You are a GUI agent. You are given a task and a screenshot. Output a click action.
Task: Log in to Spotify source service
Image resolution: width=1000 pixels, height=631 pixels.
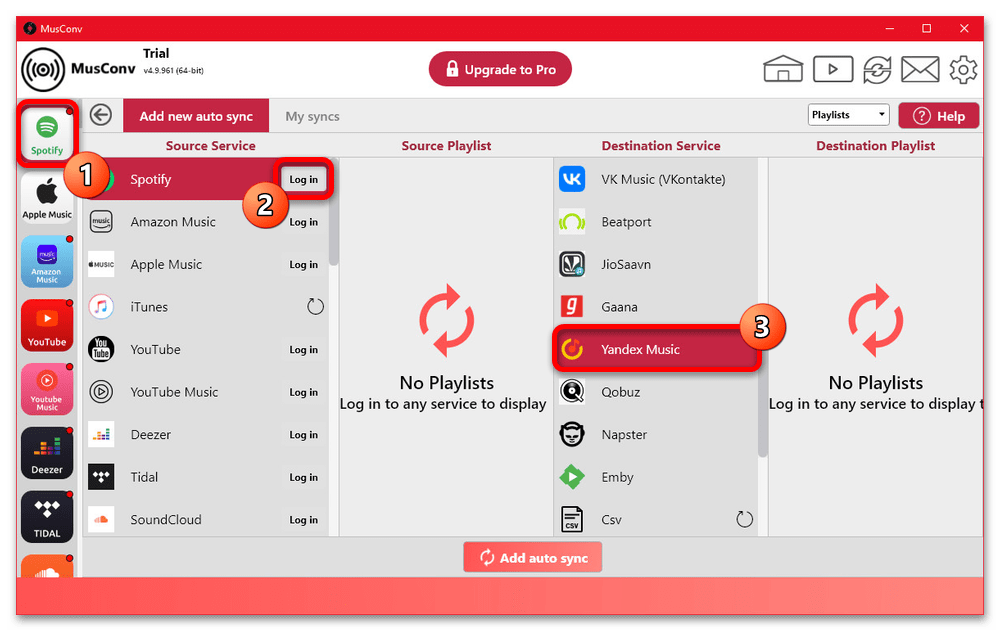point(304,179)
